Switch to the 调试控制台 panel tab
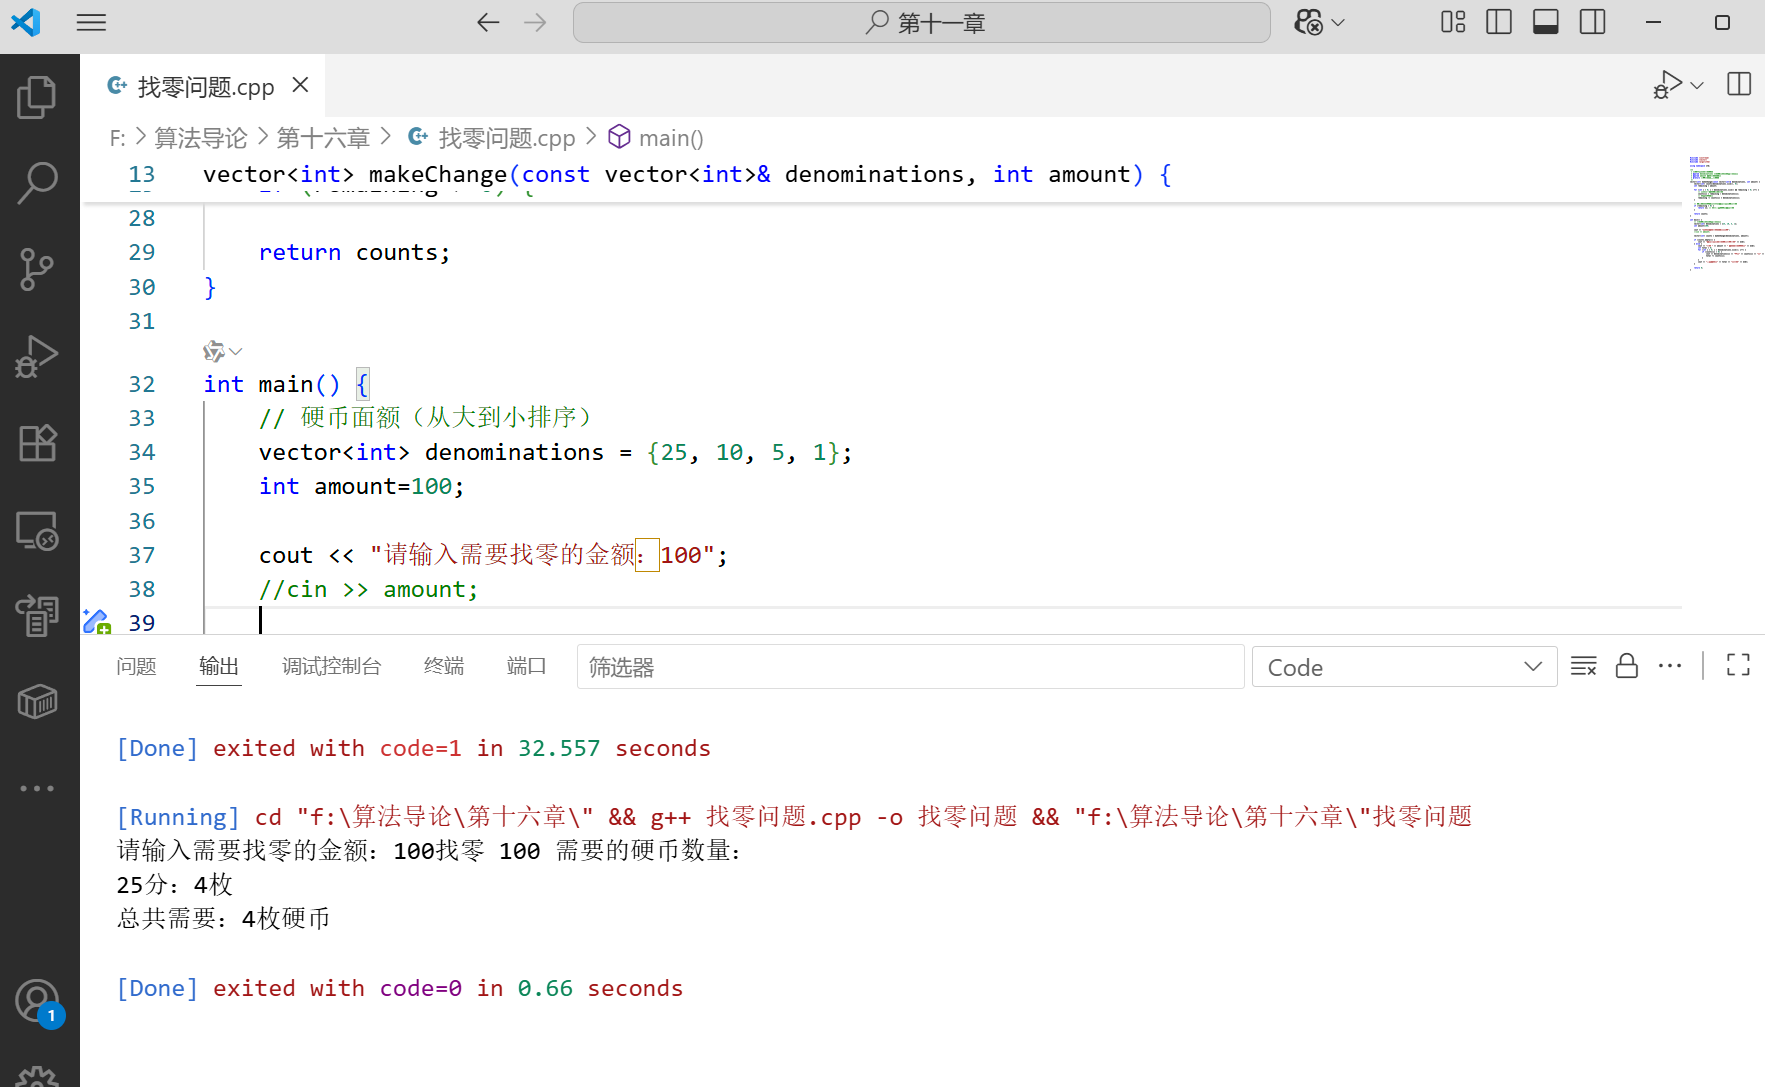The image size is (1765, 1087). point(332,666)
